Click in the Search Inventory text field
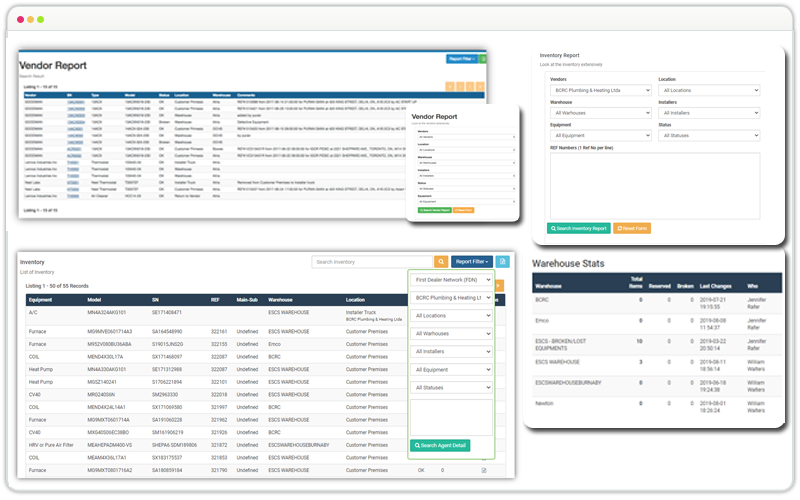Image resolution: width=800 pixels, height=500 pixels. 371,262
